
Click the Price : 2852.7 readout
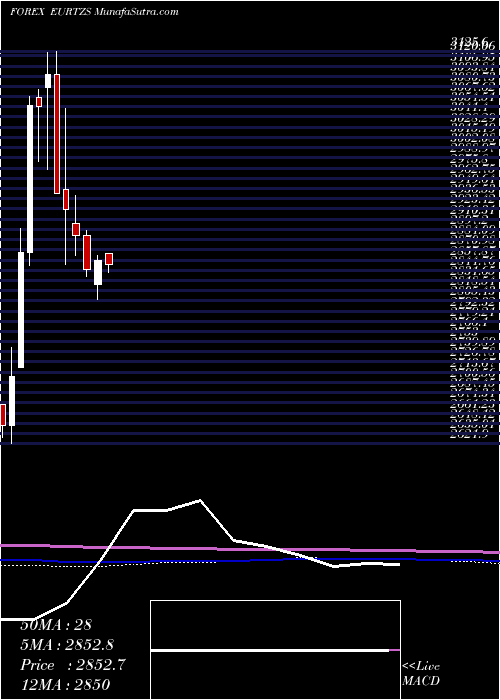tap(73, 665)
